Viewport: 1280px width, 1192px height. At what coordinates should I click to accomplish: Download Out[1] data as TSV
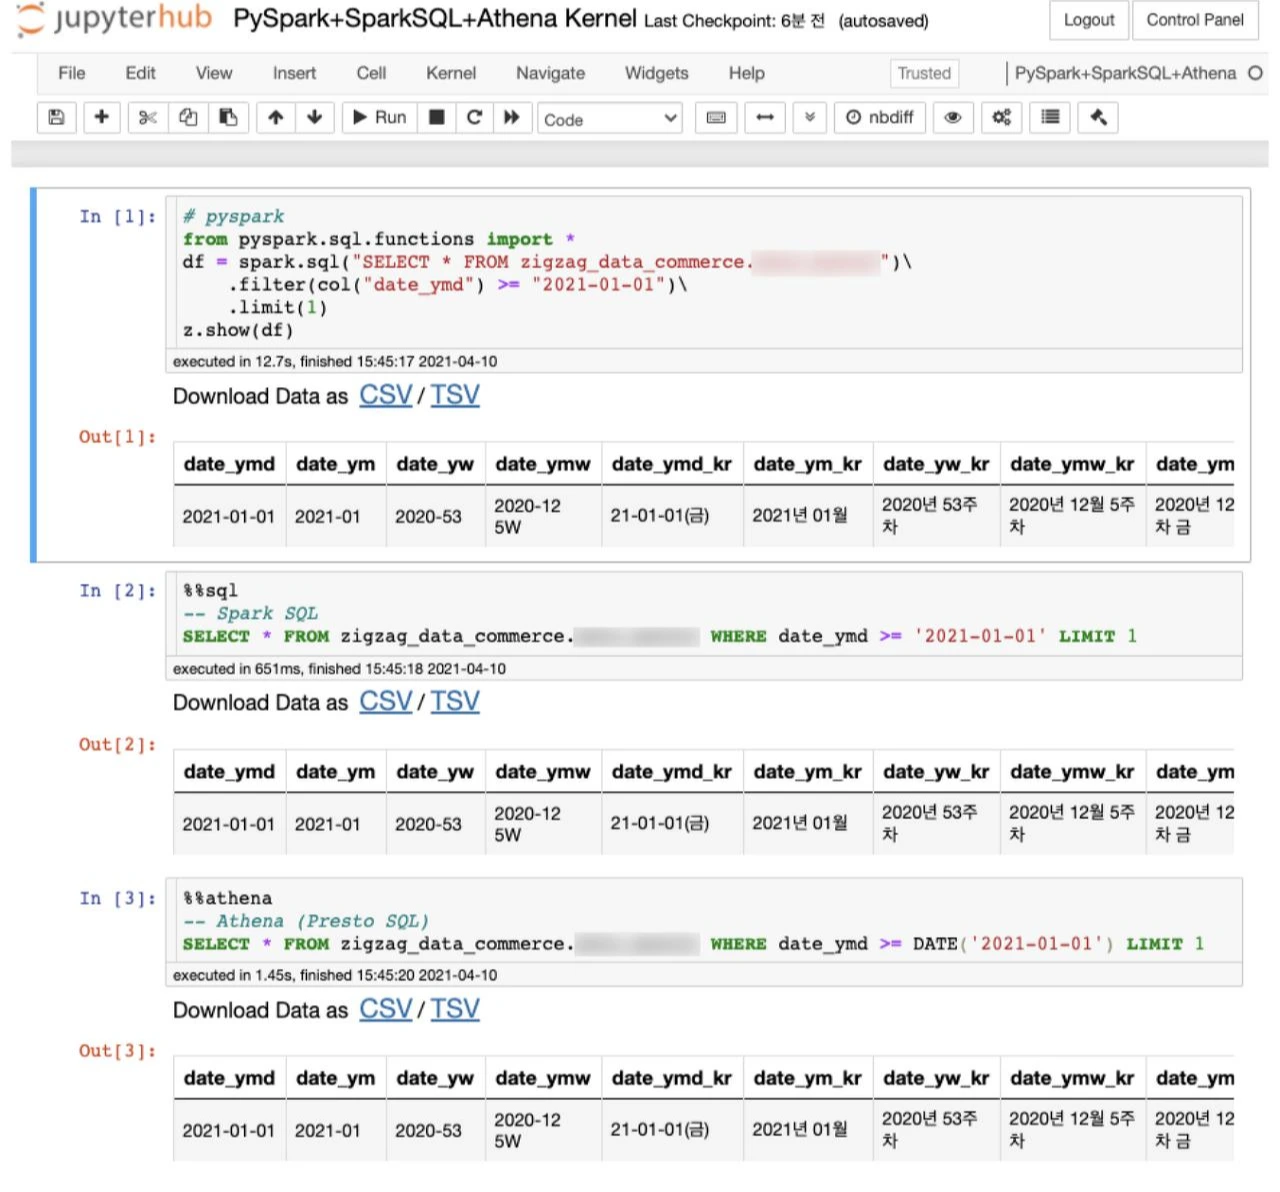[x=455, y=395]
